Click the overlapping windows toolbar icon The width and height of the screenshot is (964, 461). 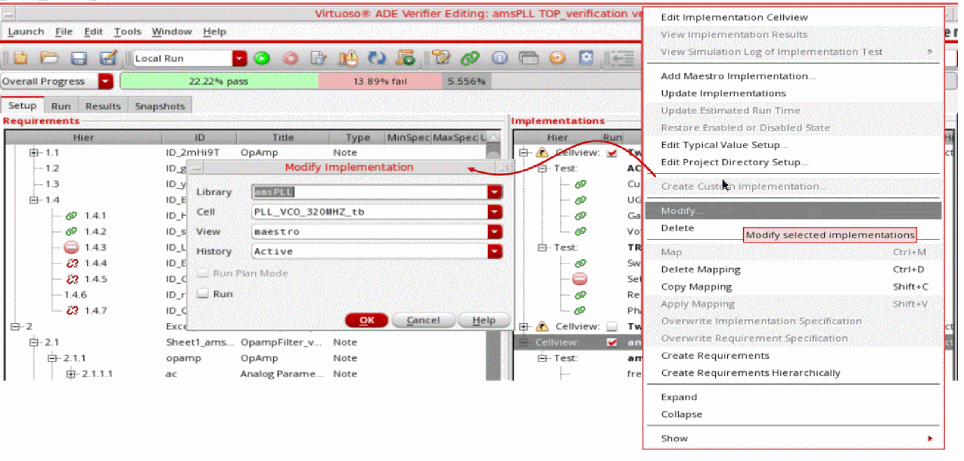(x=528, y=58)
